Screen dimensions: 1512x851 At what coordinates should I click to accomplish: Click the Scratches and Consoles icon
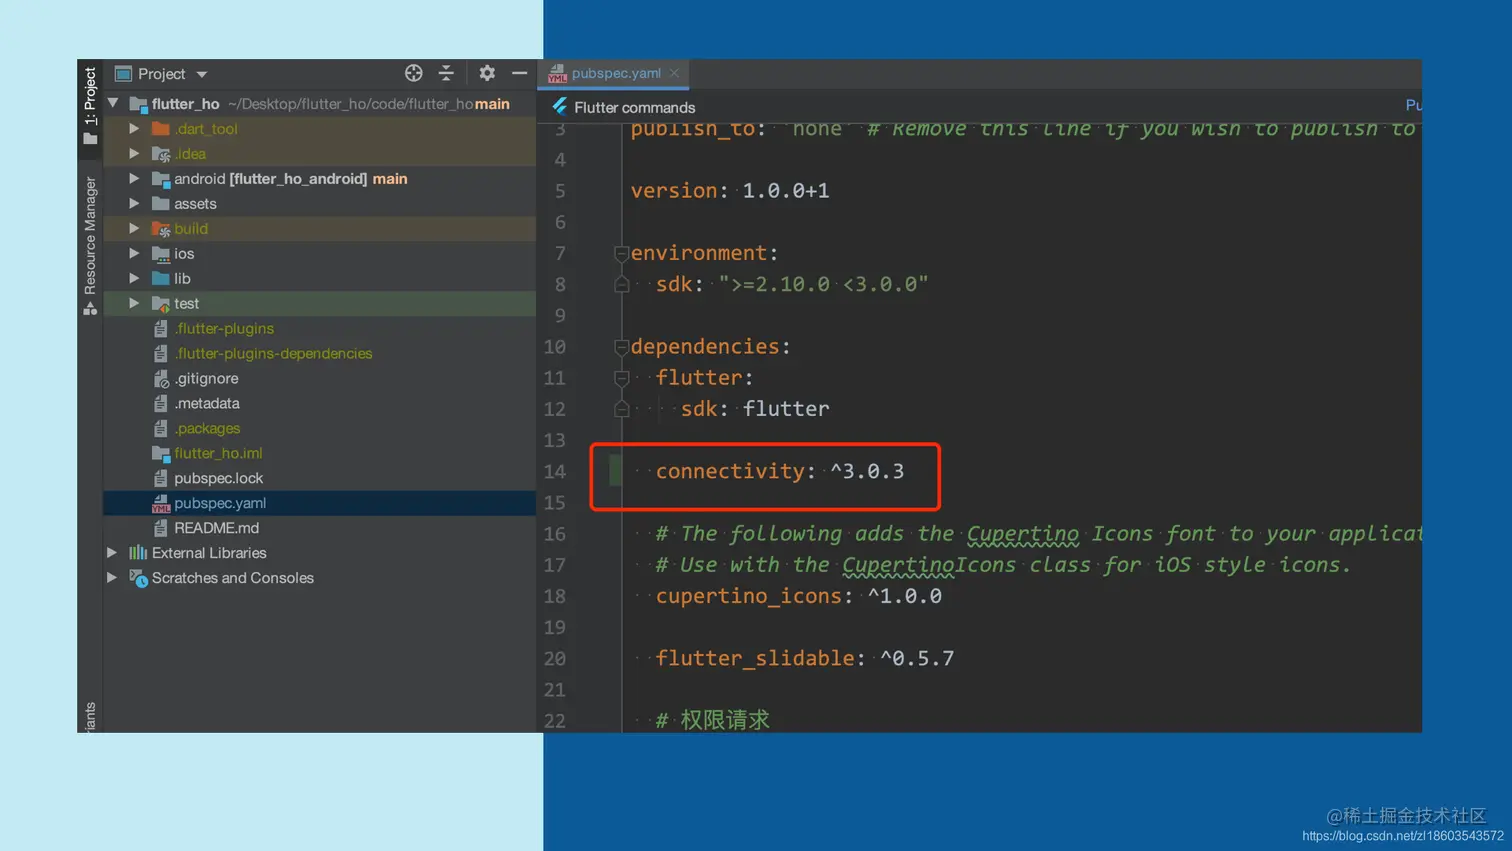(138, 578)
